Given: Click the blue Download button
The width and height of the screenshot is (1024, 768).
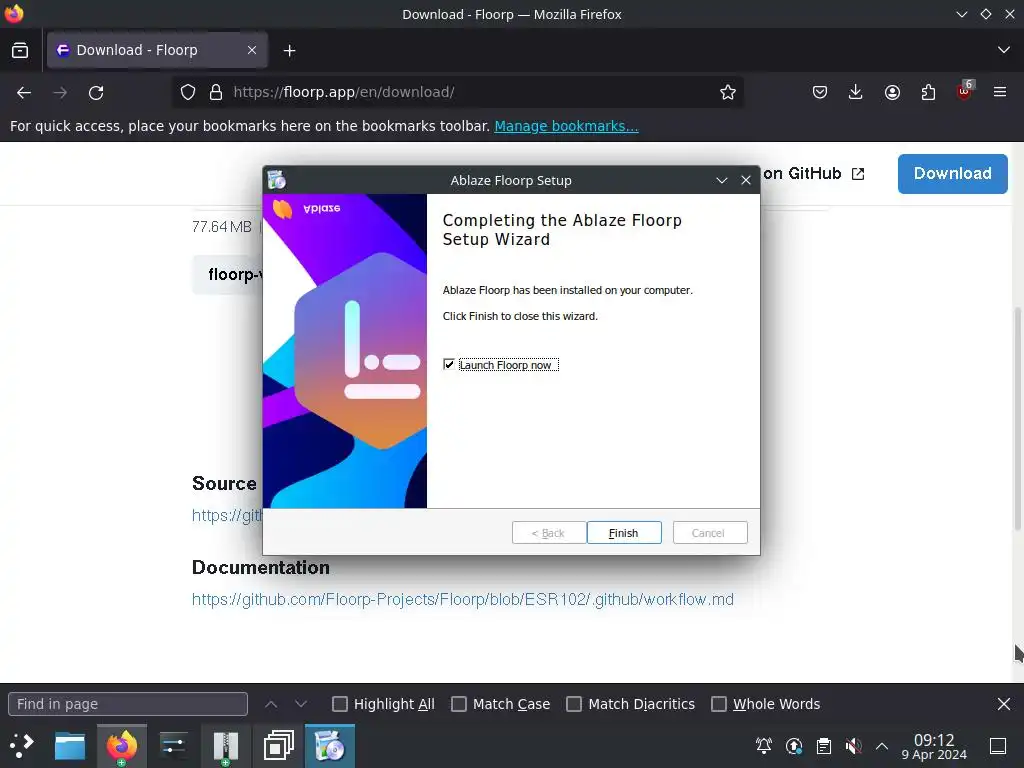Looking at the screenshot, I should coord(952,174).
